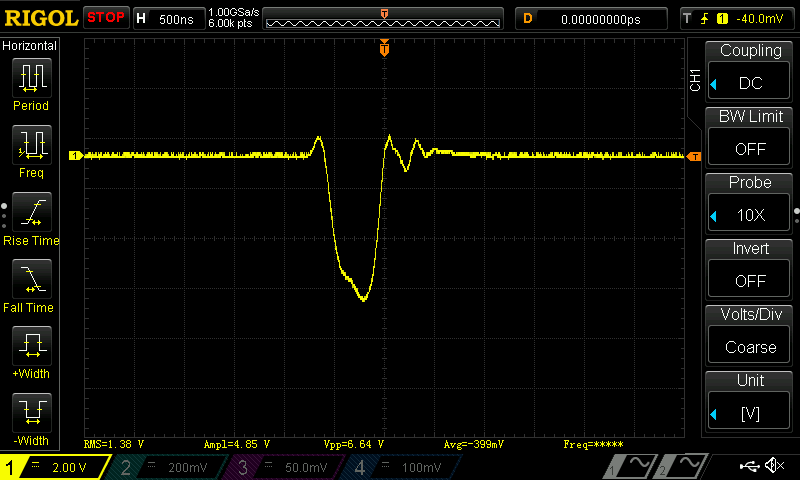800x480 pixels.
Task: Click the CH1 menu tab label
Action: (x=694, y=80)
